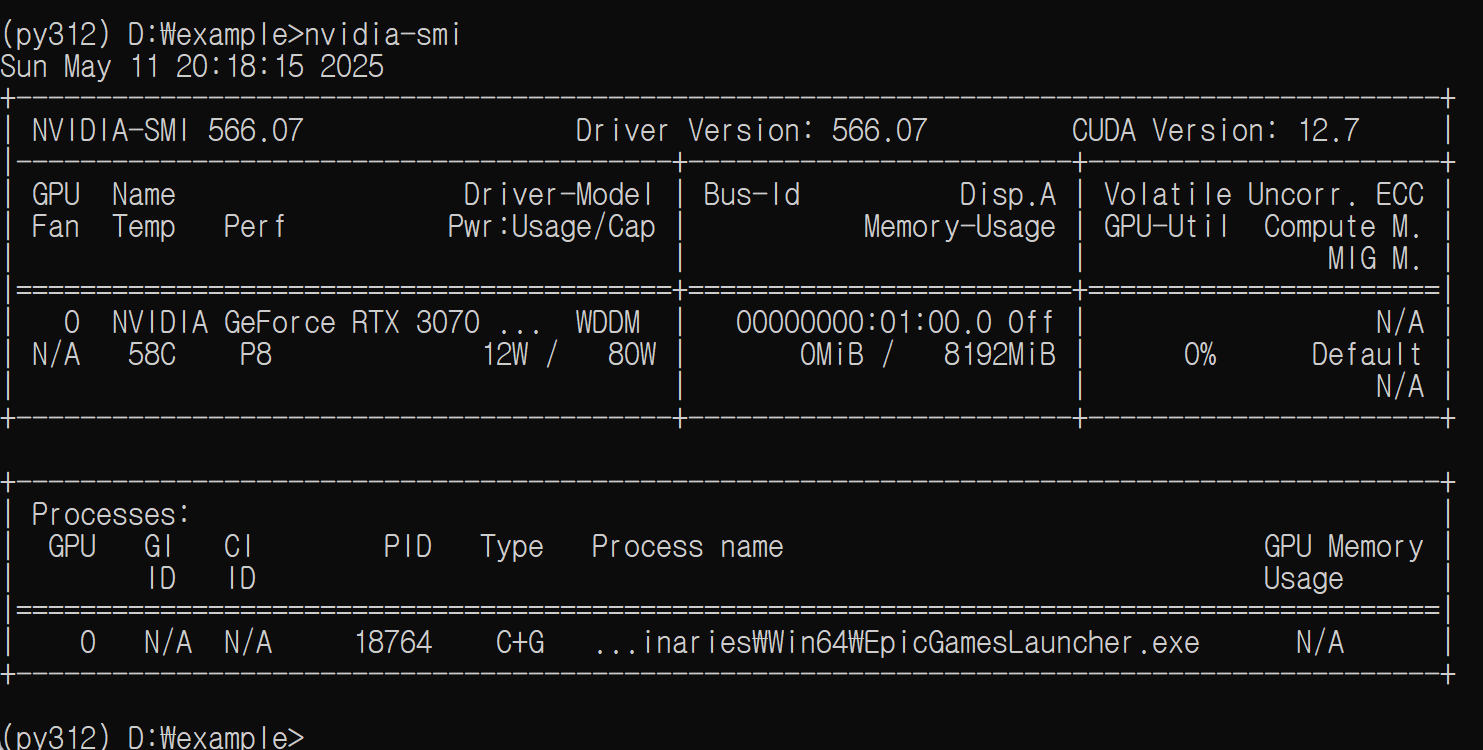Viewport: 1483px width, 750px height.
Task: Click the Volatile Uncorr. ECC header
Action: [1263, 194]
